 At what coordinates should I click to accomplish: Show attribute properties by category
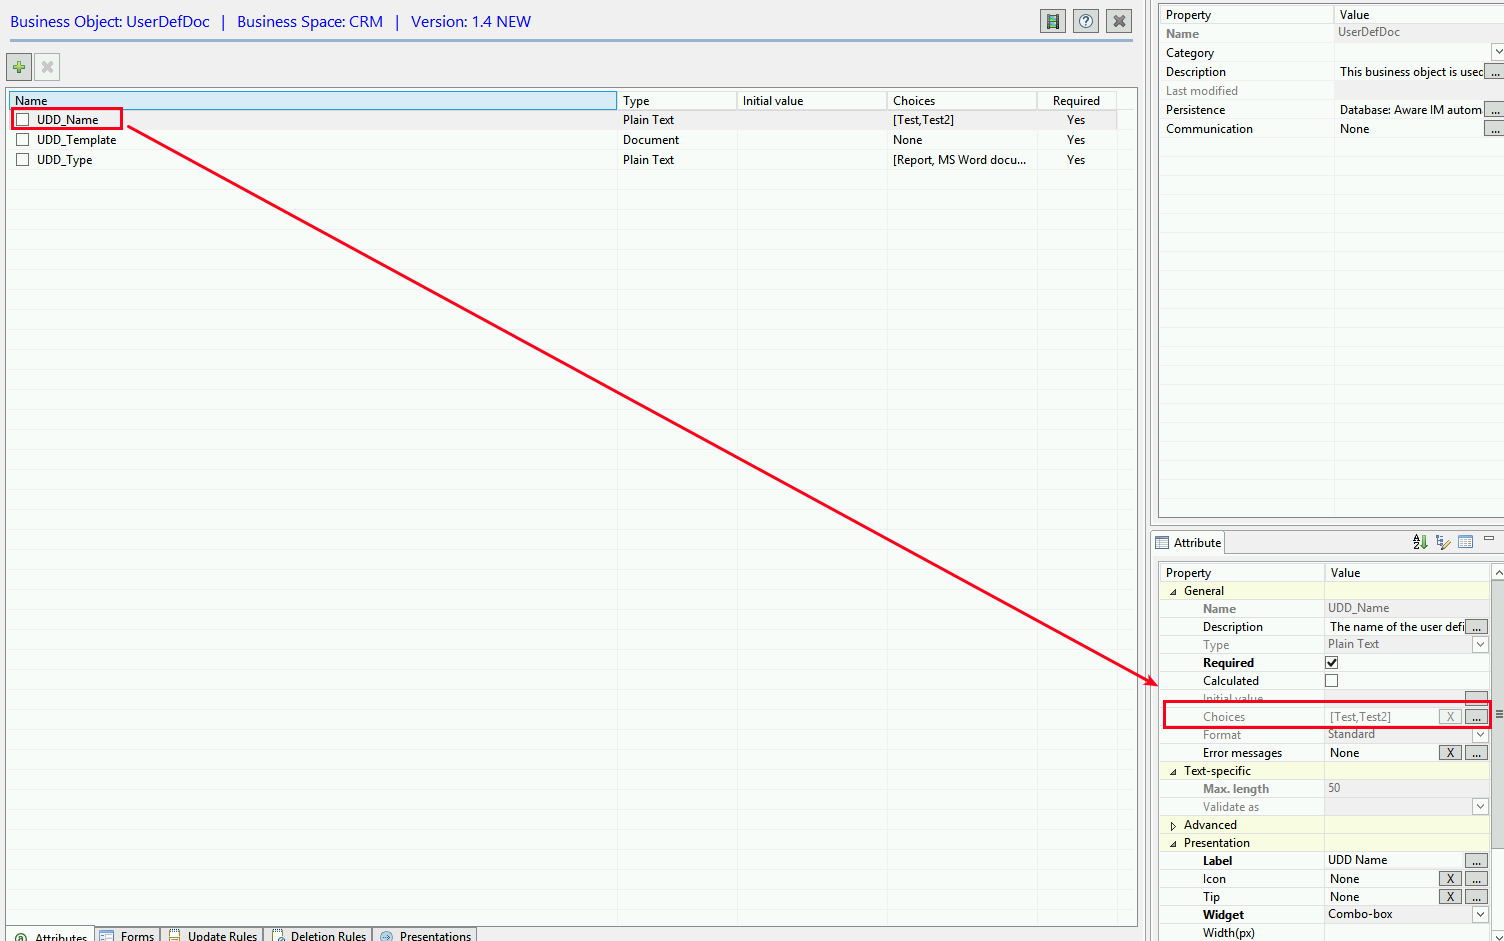point(1443,542)
